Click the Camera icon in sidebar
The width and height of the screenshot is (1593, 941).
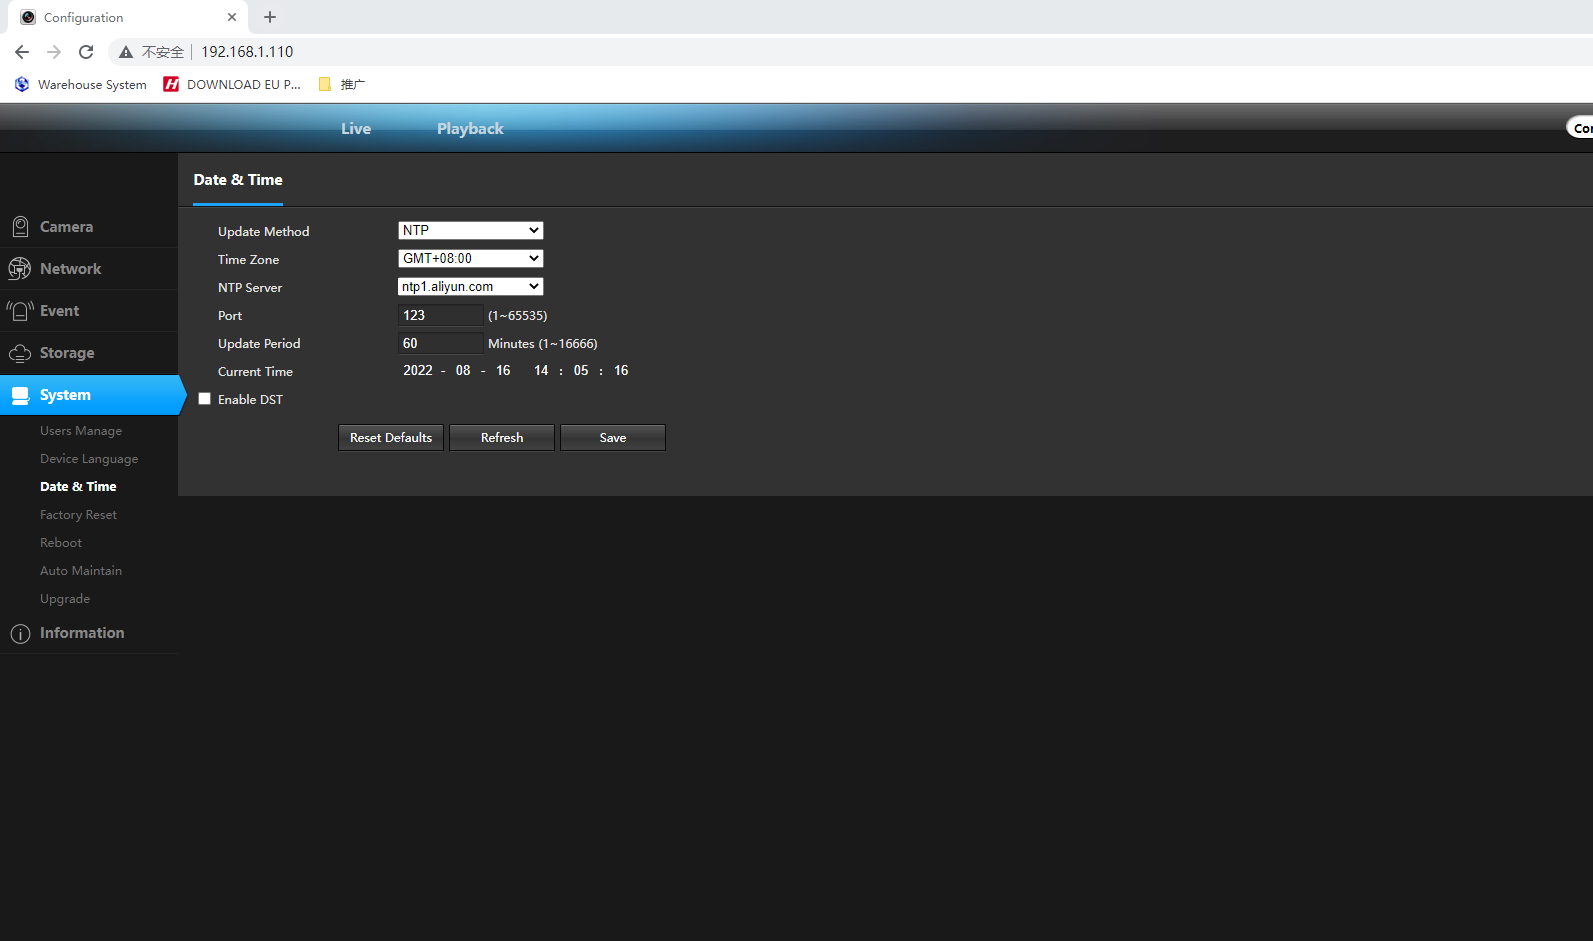pyautogui.click(x=20, y=227)
